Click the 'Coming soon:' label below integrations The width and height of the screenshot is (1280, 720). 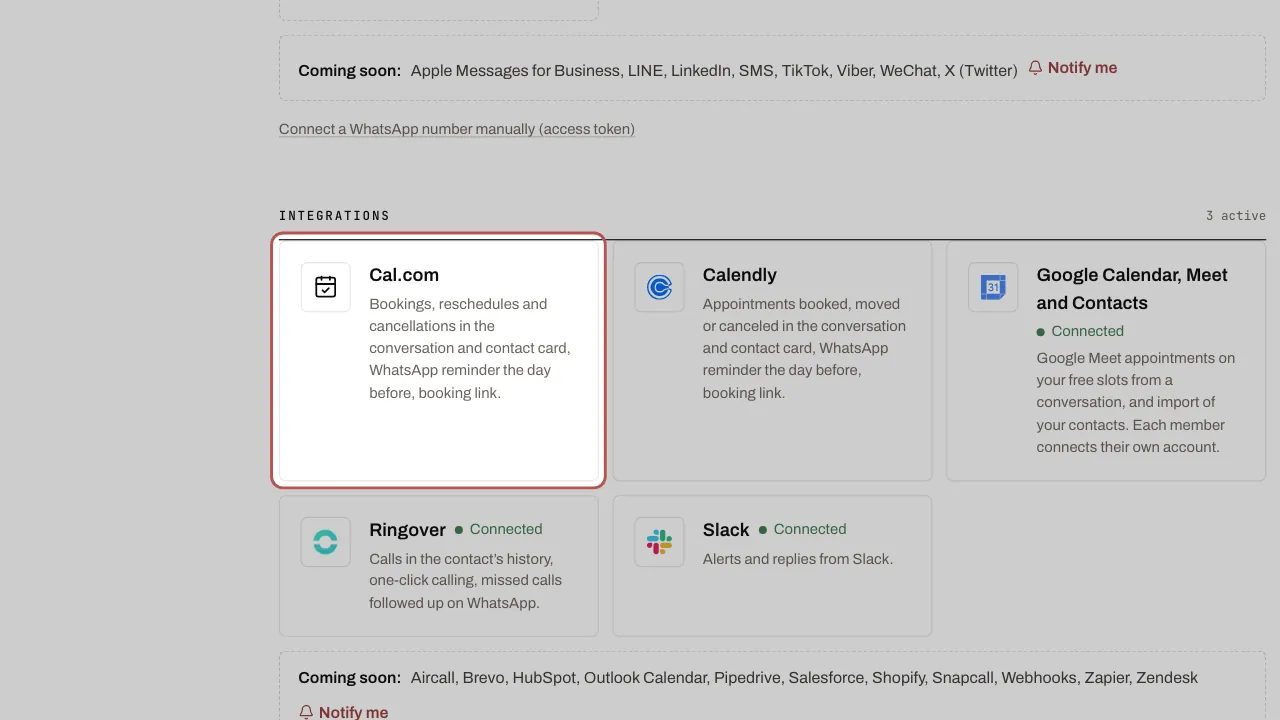(x=349, y=678)
